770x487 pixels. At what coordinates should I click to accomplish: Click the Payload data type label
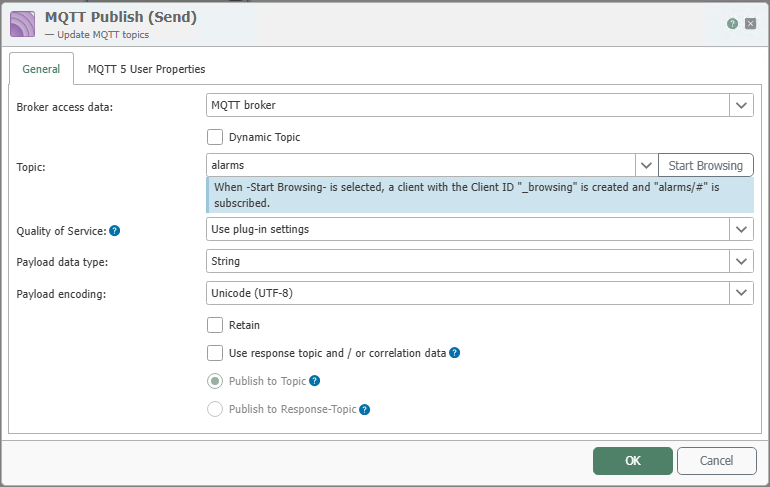pos(62,262)
